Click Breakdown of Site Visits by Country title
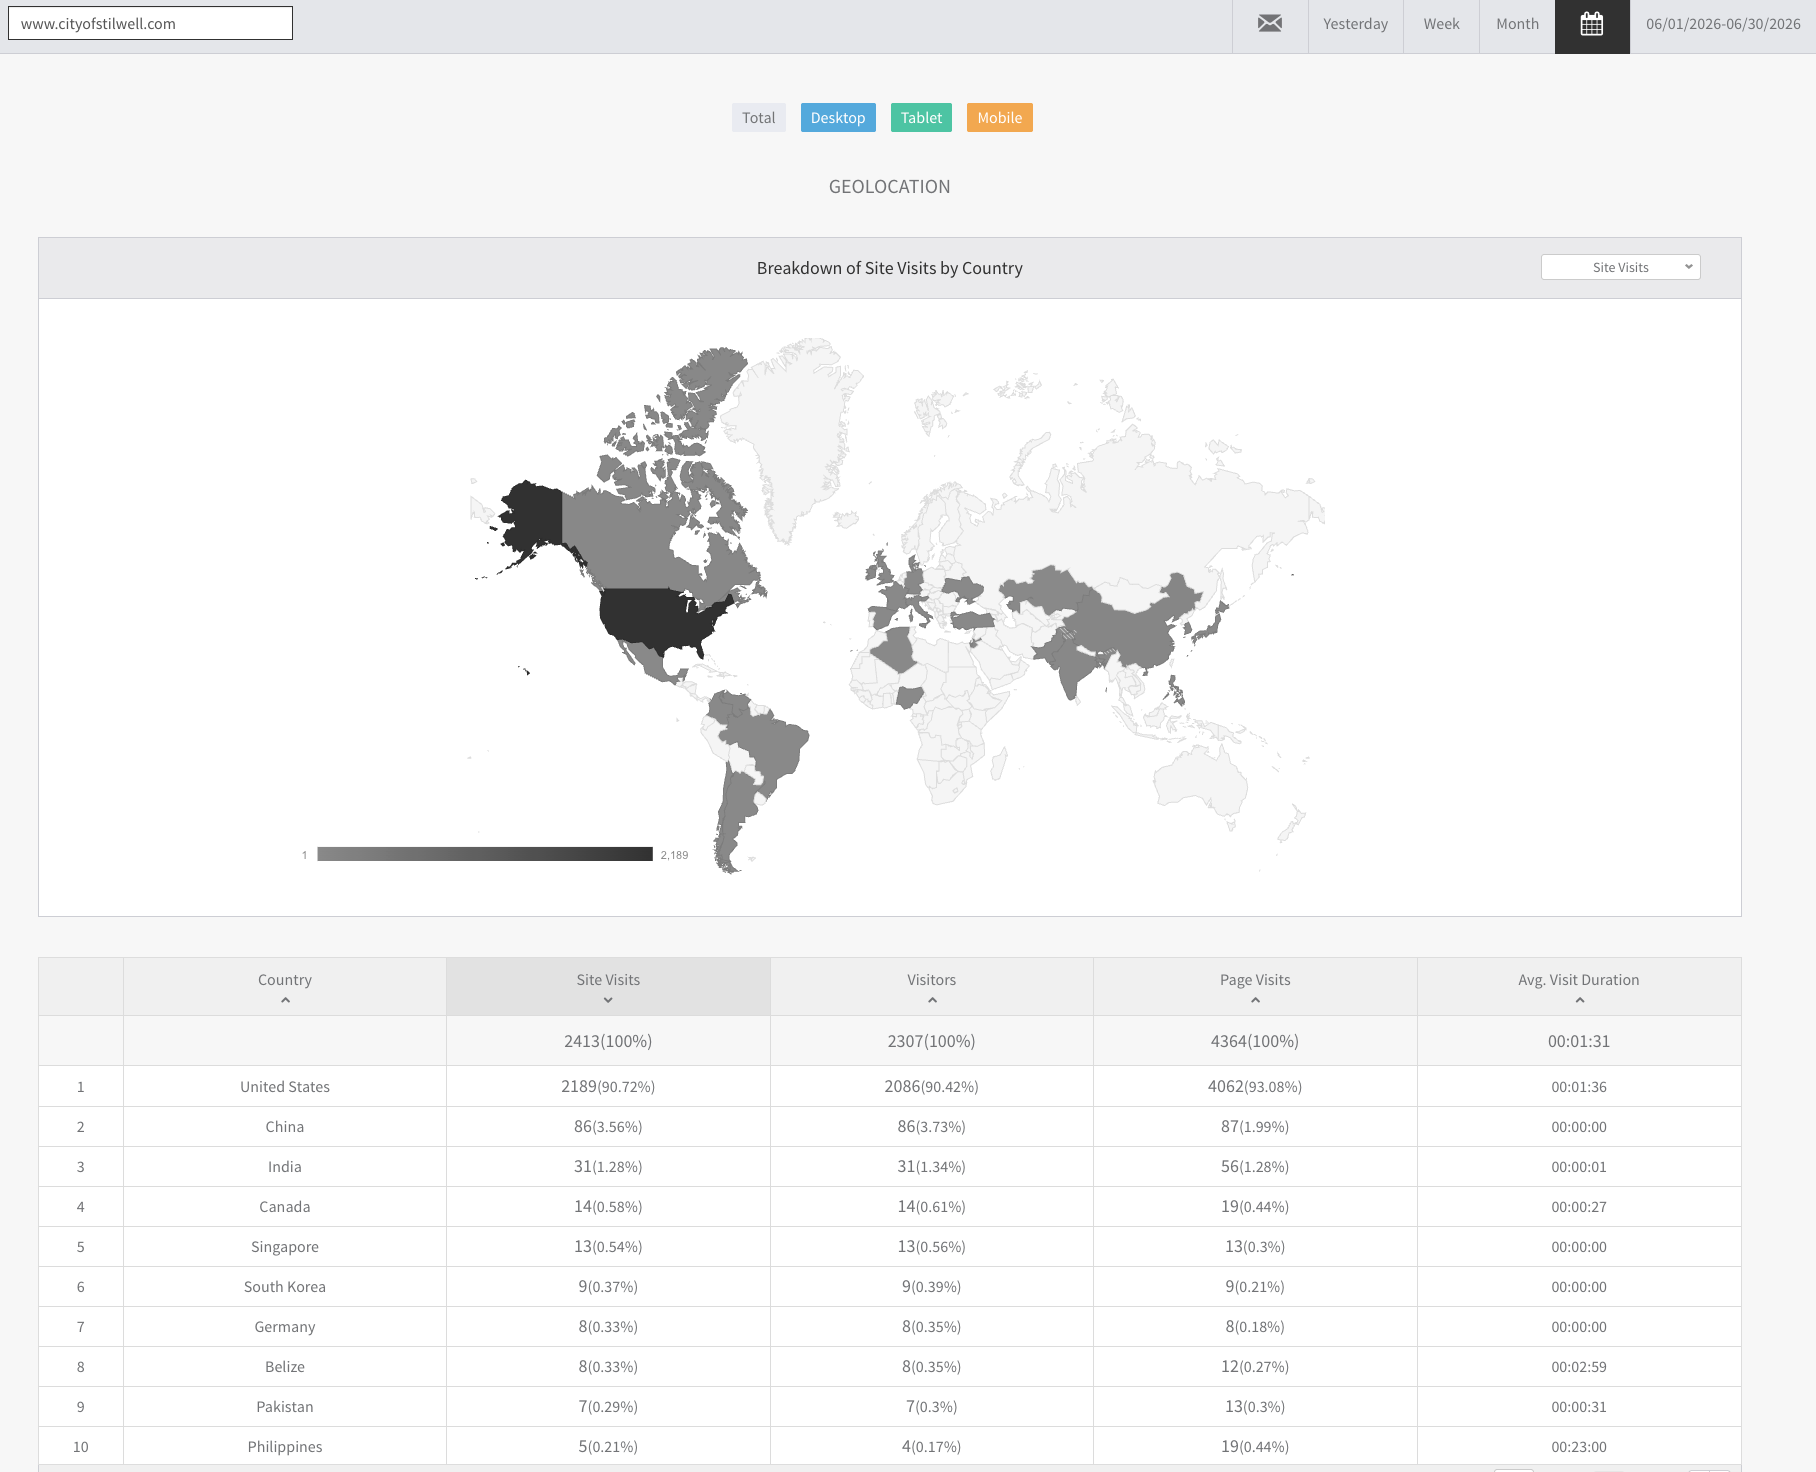Viewport: 1816px width, 1472px height. click(x=890, y=268)
